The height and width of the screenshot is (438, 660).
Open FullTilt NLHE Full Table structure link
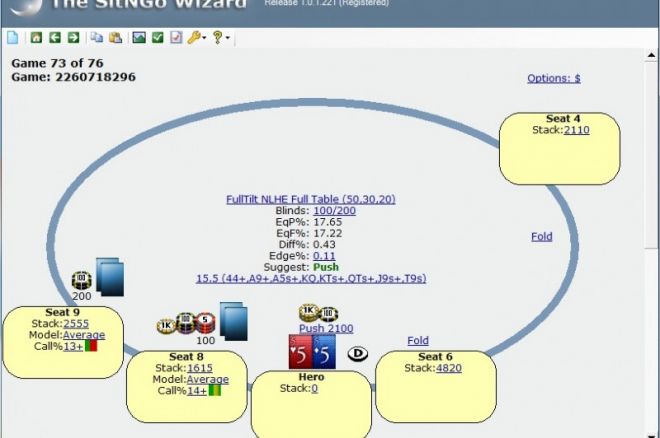pyautogui.click(x=311, y=199)
